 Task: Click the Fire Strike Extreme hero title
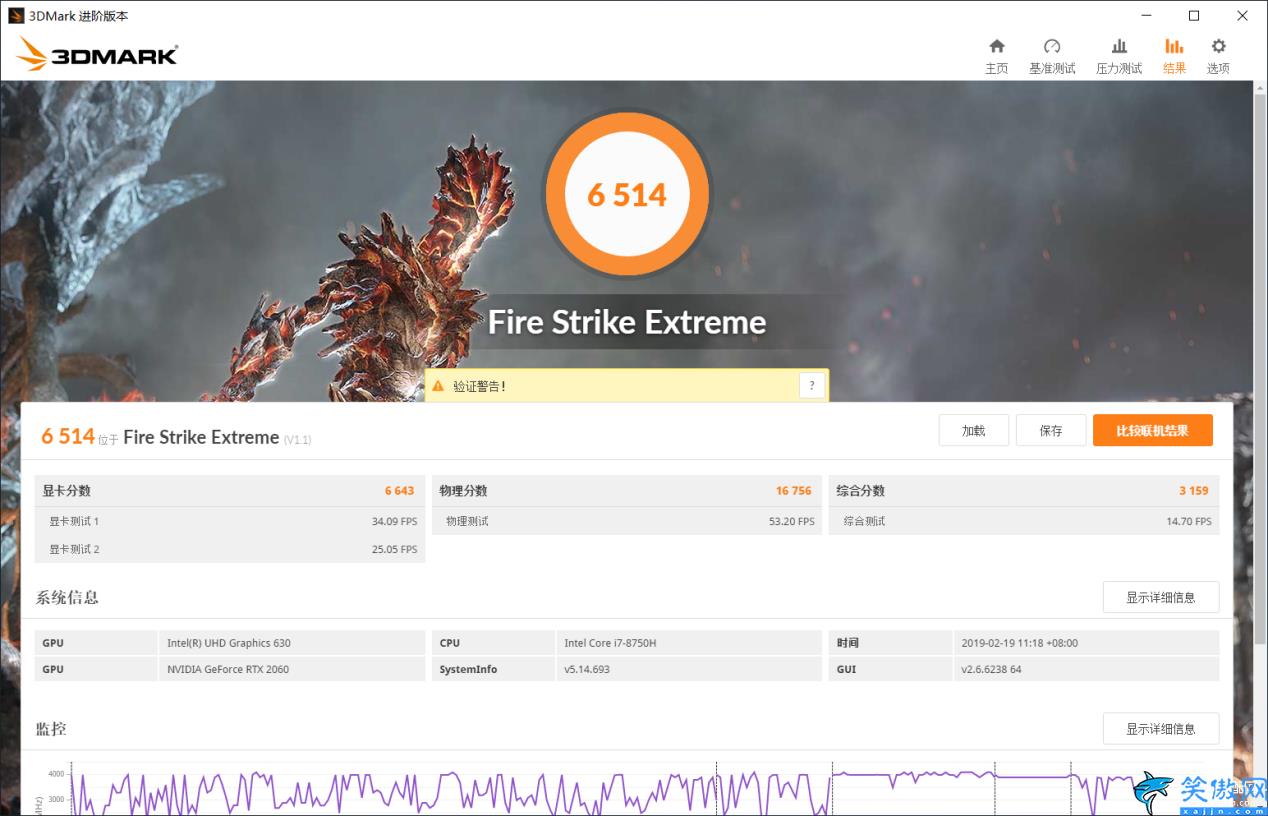coord(627,322)
